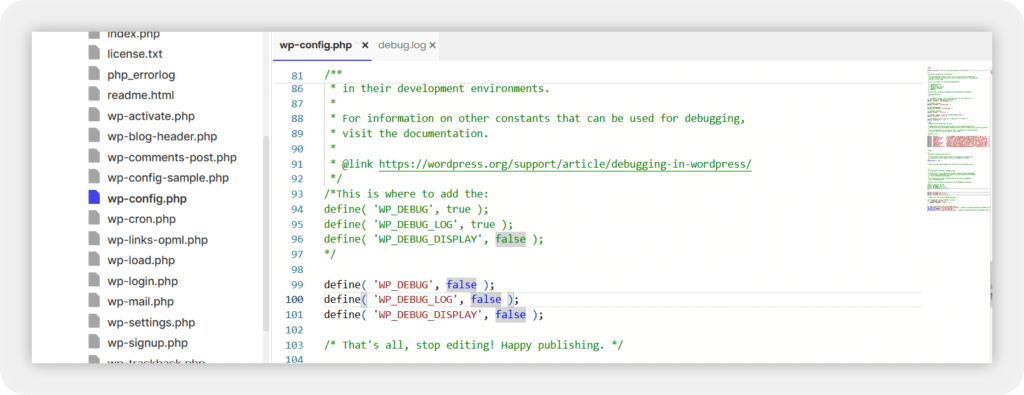
Task: Click line number 101 in the gutter
Action: [295, 315]
